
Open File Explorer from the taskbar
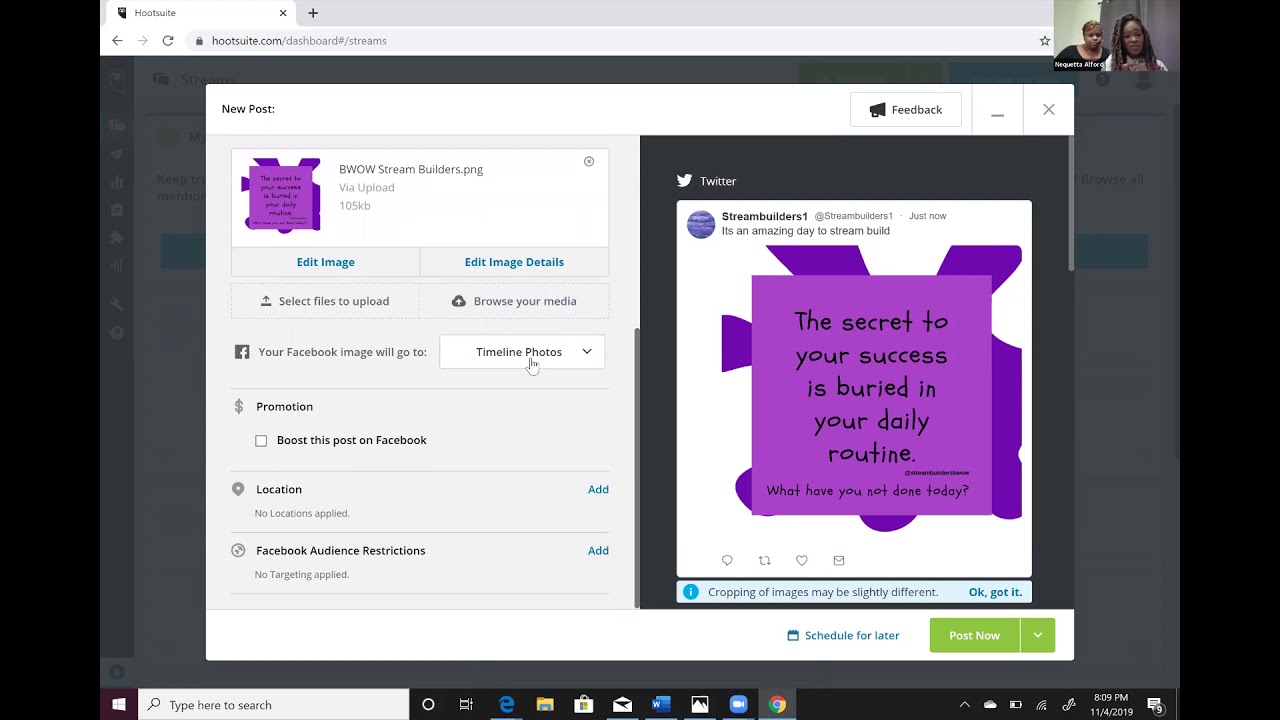pyautogui.click(x=545, y=705)
